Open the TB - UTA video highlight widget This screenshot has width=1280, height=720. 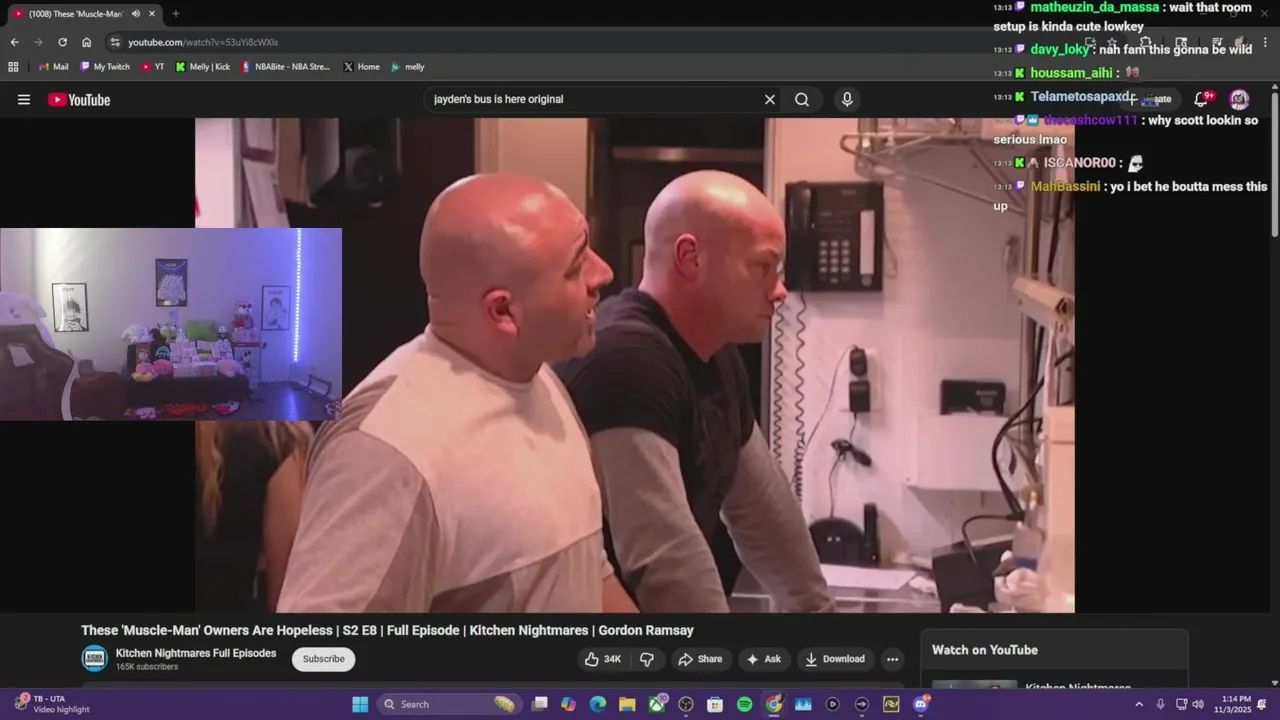(x=52, y=704)
